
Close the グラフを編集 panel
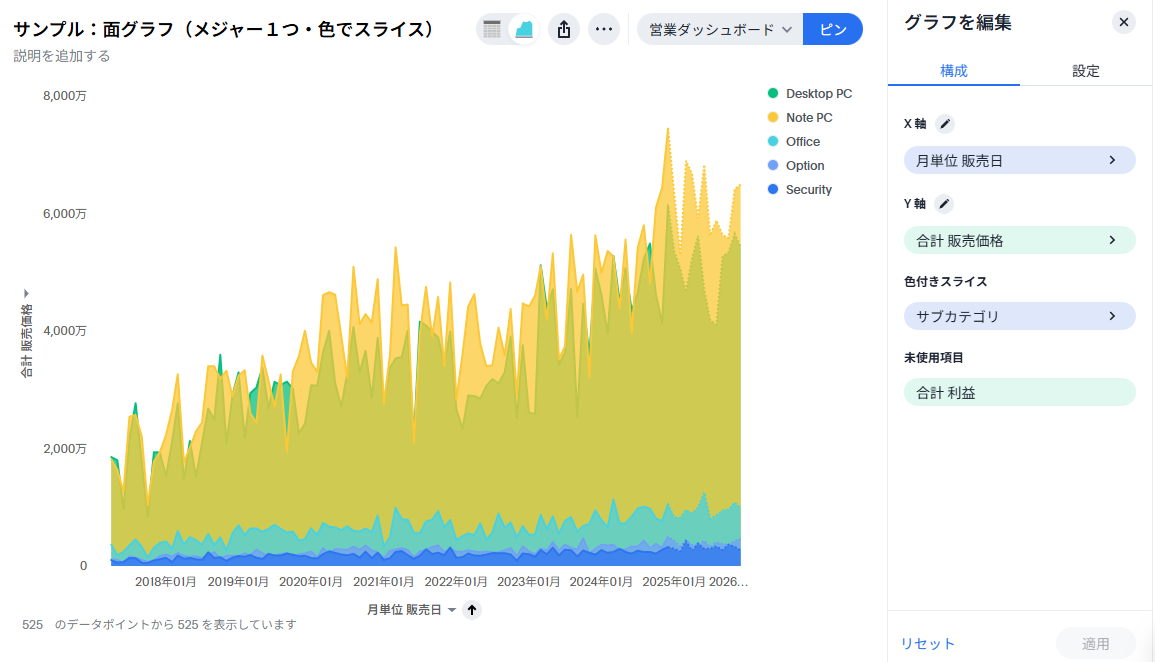tap(1124, 22)
